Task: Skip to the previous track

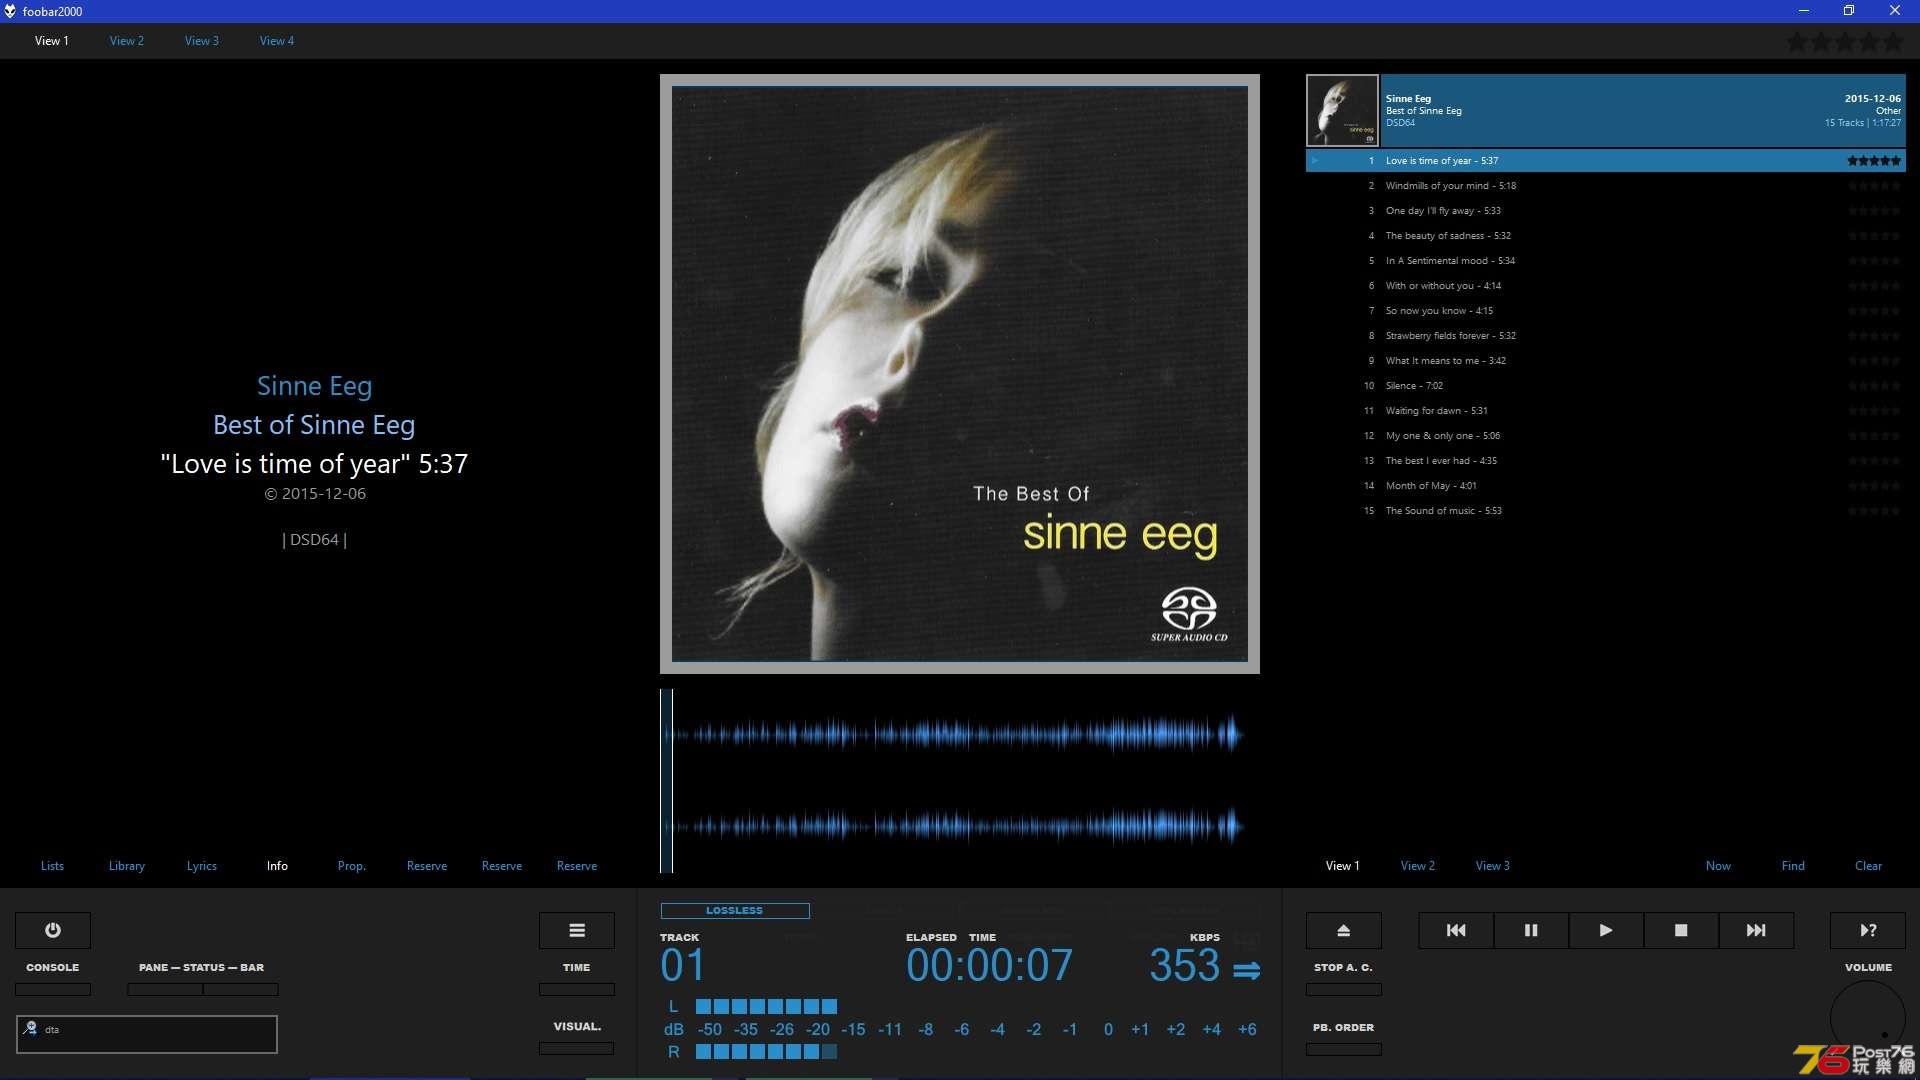Action: (1456, 930)
